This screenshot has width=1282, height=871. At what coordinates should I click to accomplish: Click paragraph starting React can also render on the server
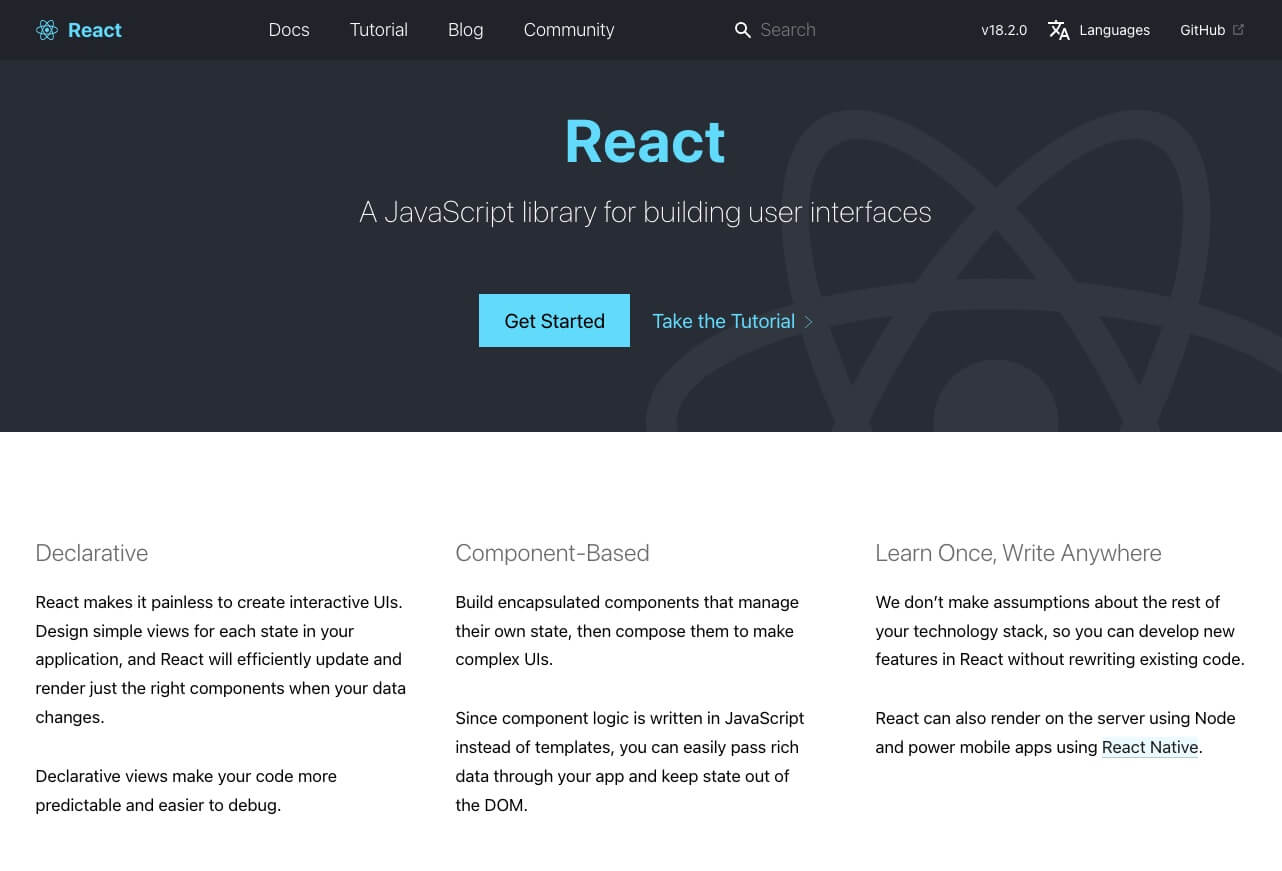(1056, 733)
